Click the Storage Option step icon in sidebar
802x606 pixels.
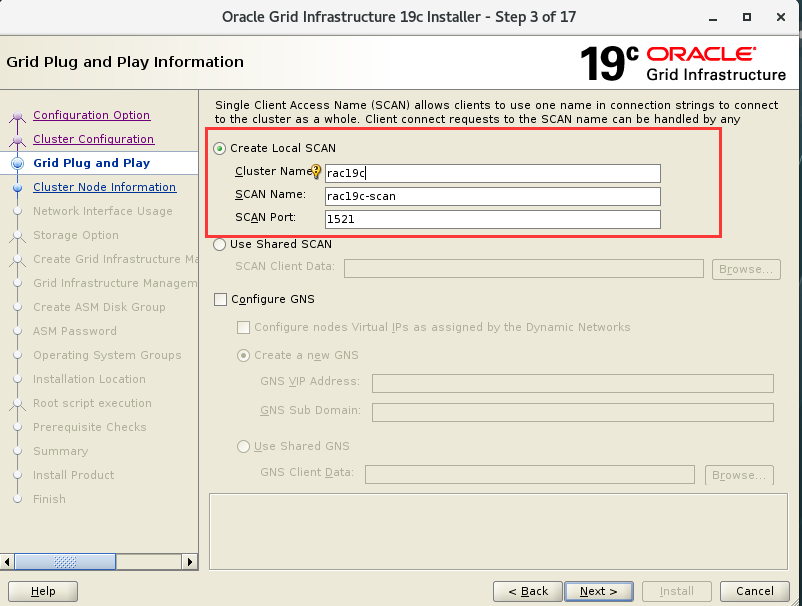tap(17, 235)
